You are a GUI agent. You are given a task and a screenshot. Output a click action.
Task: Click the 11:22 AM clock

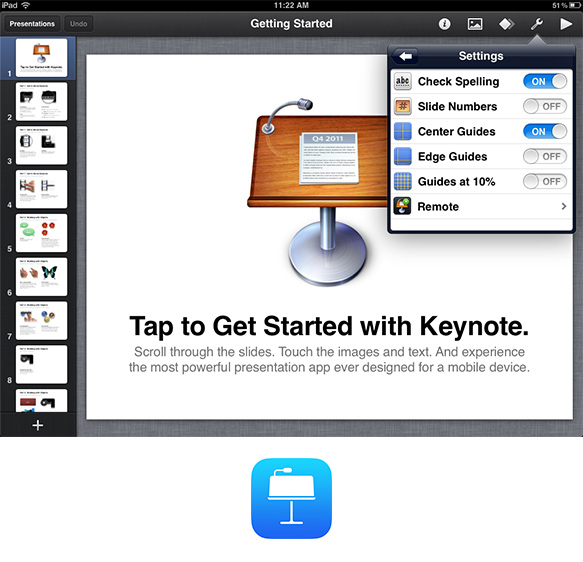[x=291, y=5]
